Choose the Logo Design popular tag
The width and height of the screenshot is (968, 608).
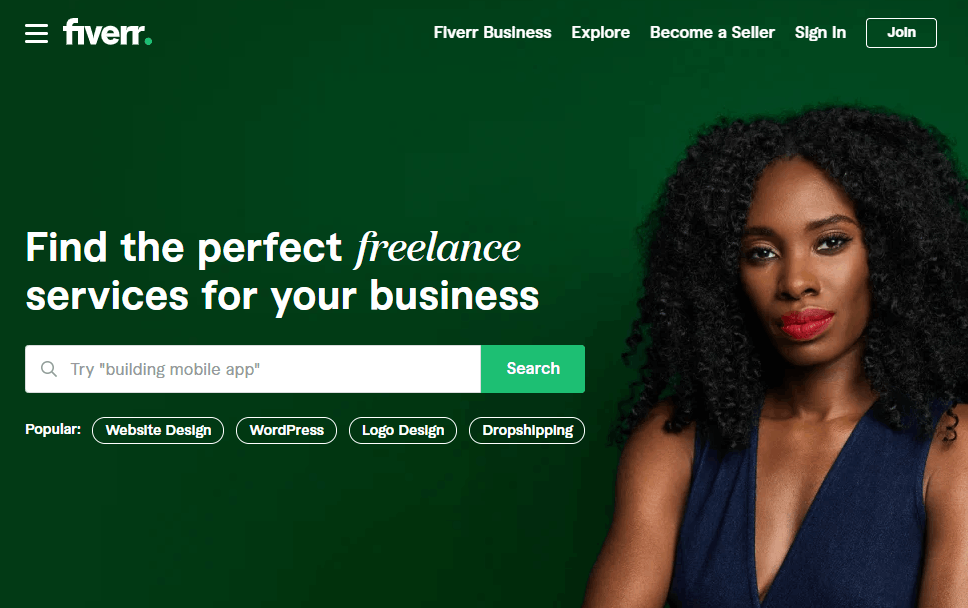click(x=403, y=430)
